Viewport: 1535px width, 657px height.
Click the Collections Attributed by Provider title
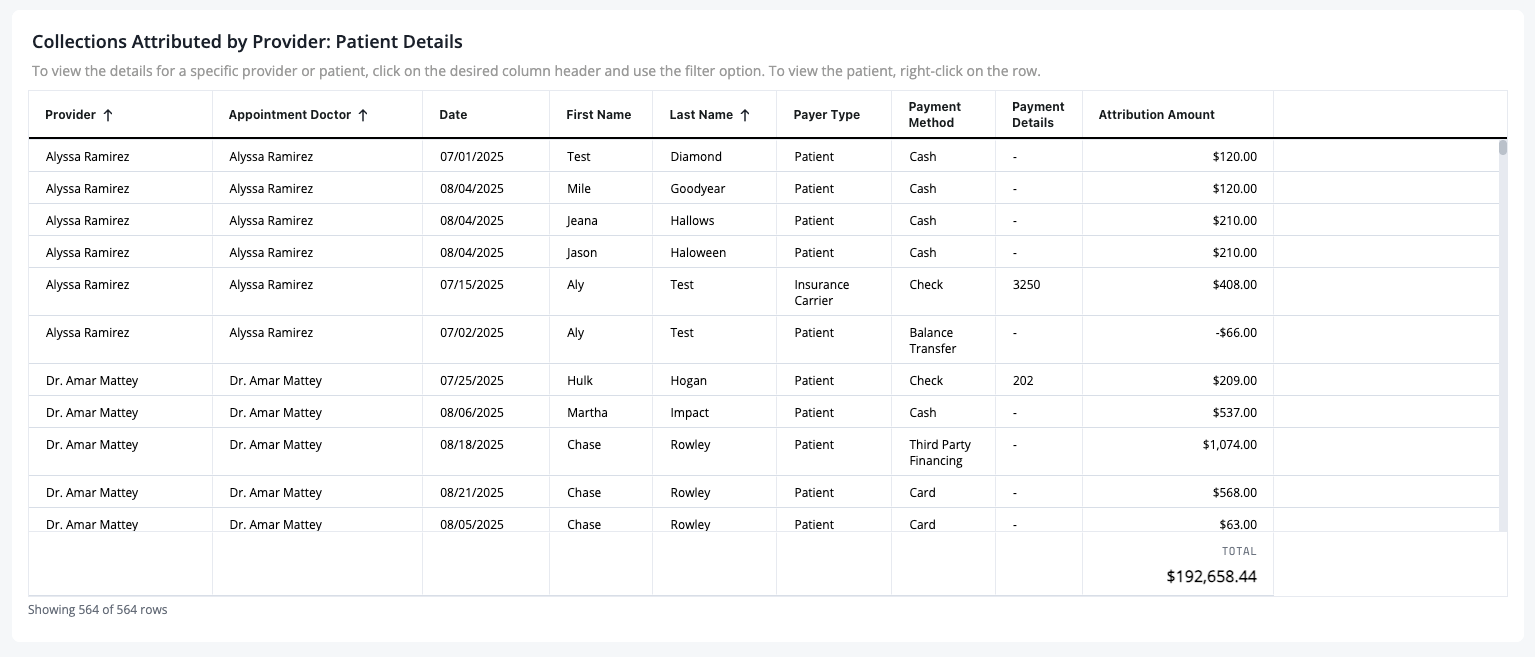pyautogui.click(x=247, y=42)
